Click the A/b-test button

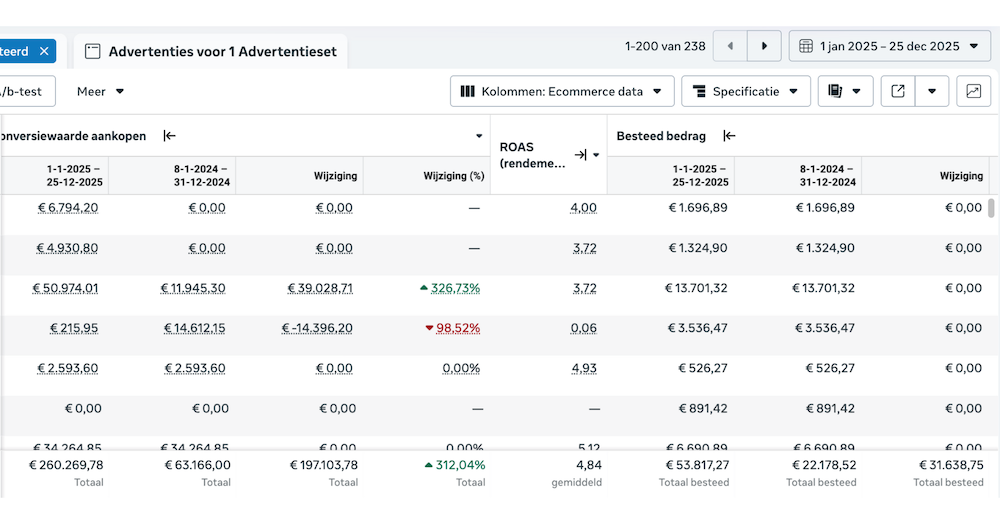coord(24,91)
